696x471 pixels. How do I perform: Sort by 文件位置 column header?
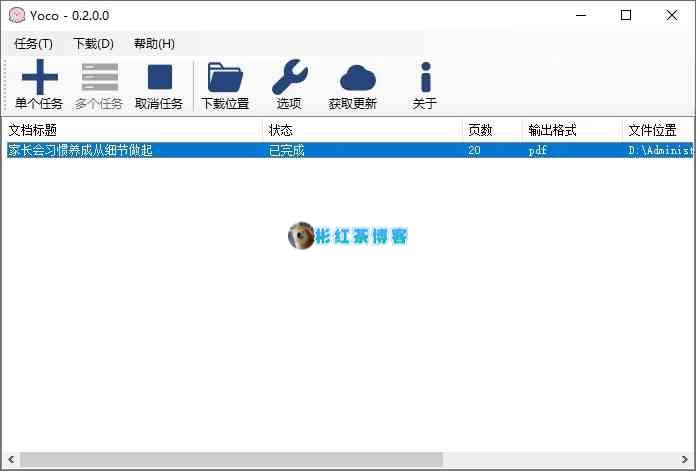pos(658,130)
